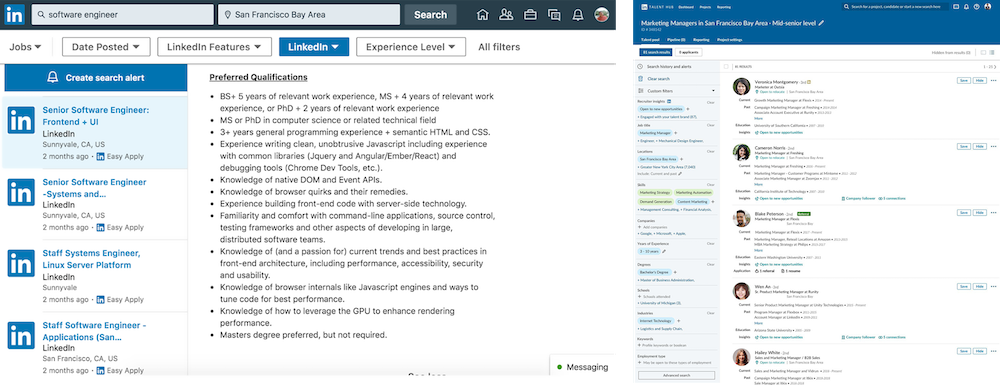Hide candidate Hailey White
The height and width of the screenshot is (385, 1000).
coord(980,351)
